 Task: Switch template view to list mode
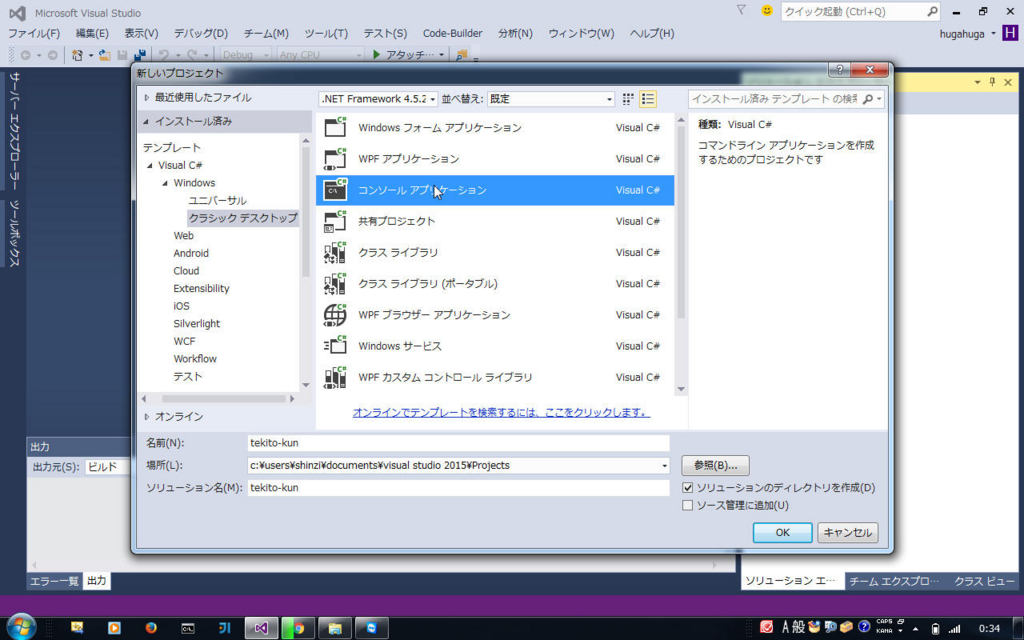click(x=648, y=99)
